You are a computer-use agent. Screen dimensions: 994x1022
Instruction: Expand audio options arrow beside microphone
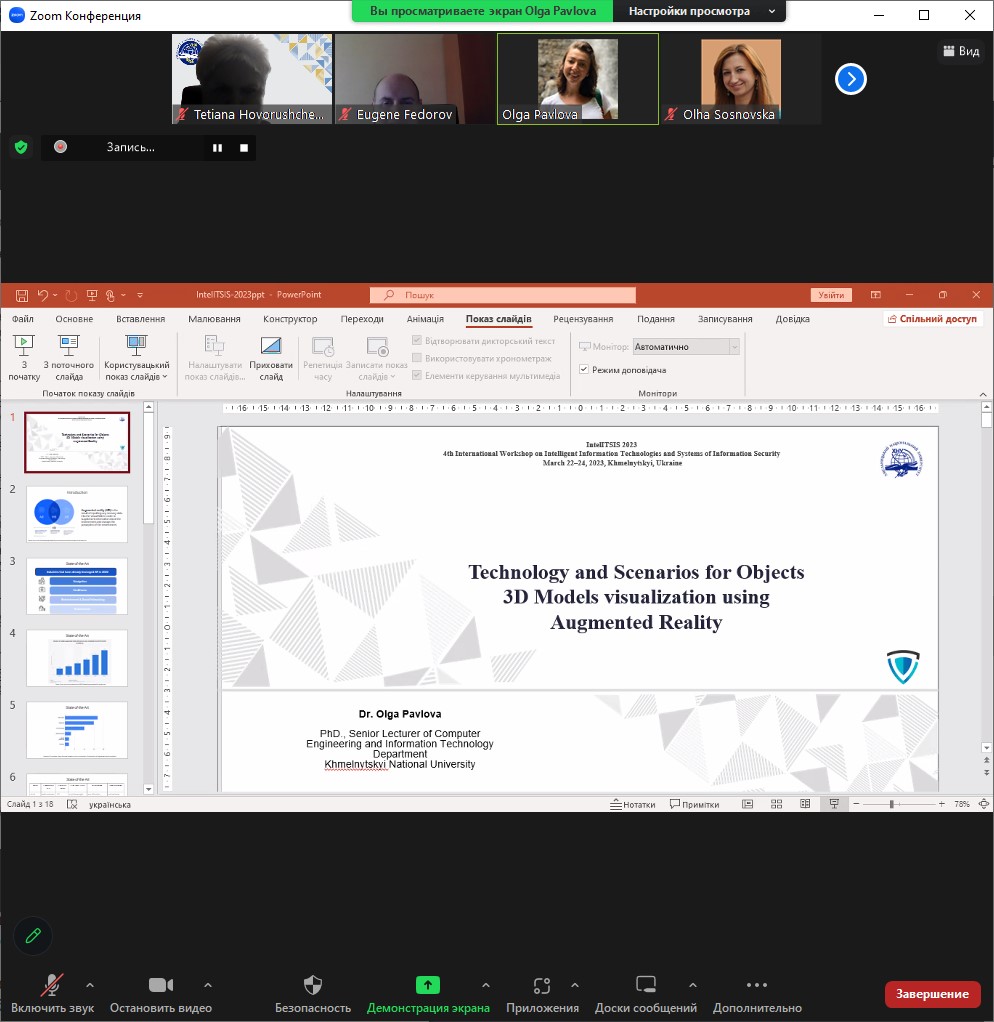pyautogui.click(x=90, y=985)
